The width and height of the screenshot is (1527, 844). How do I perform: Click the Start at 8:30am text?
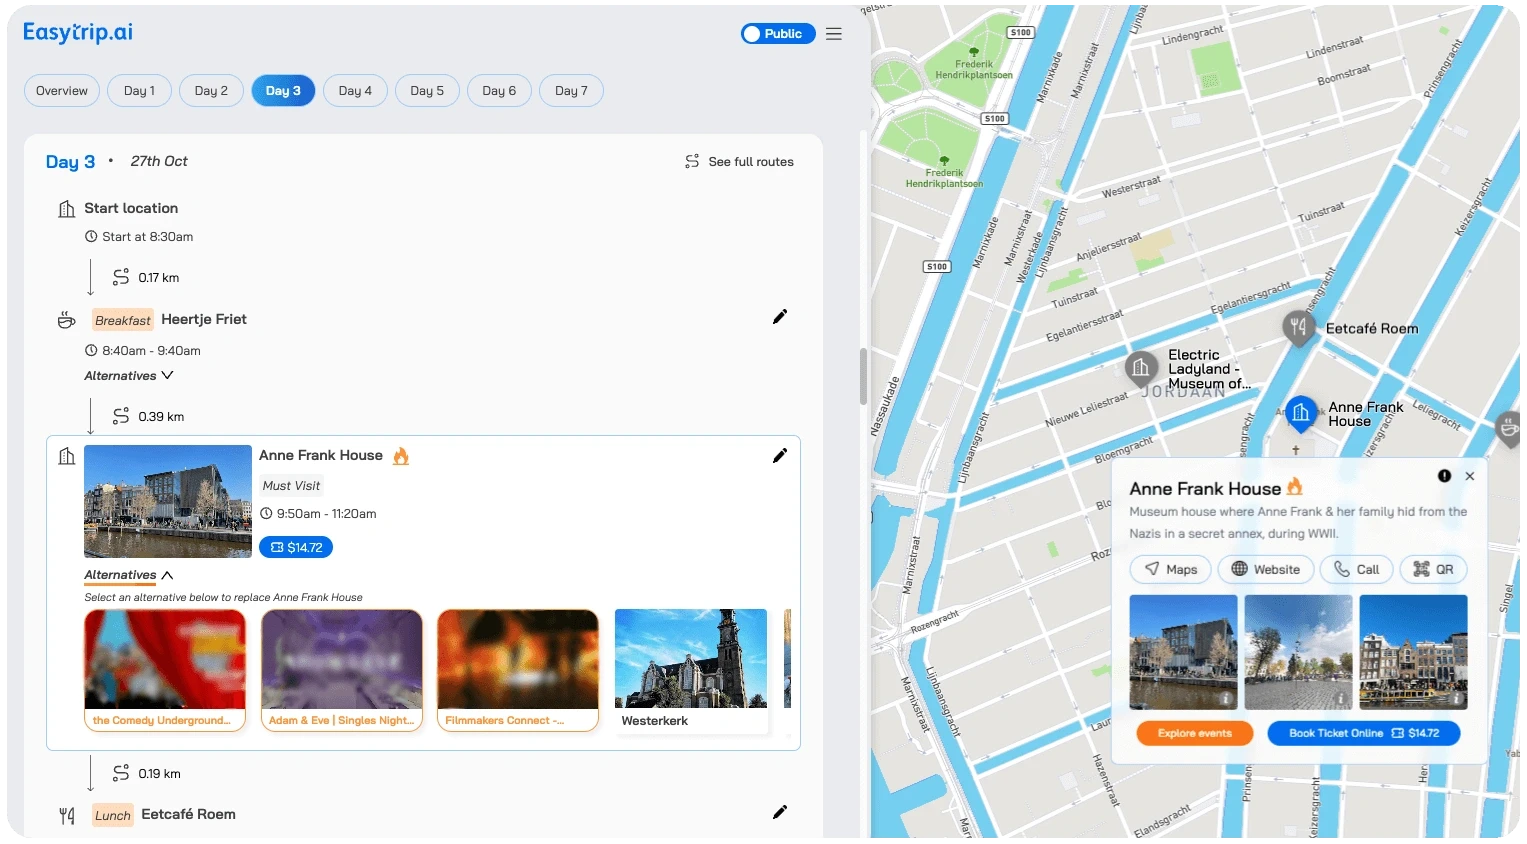148,237
